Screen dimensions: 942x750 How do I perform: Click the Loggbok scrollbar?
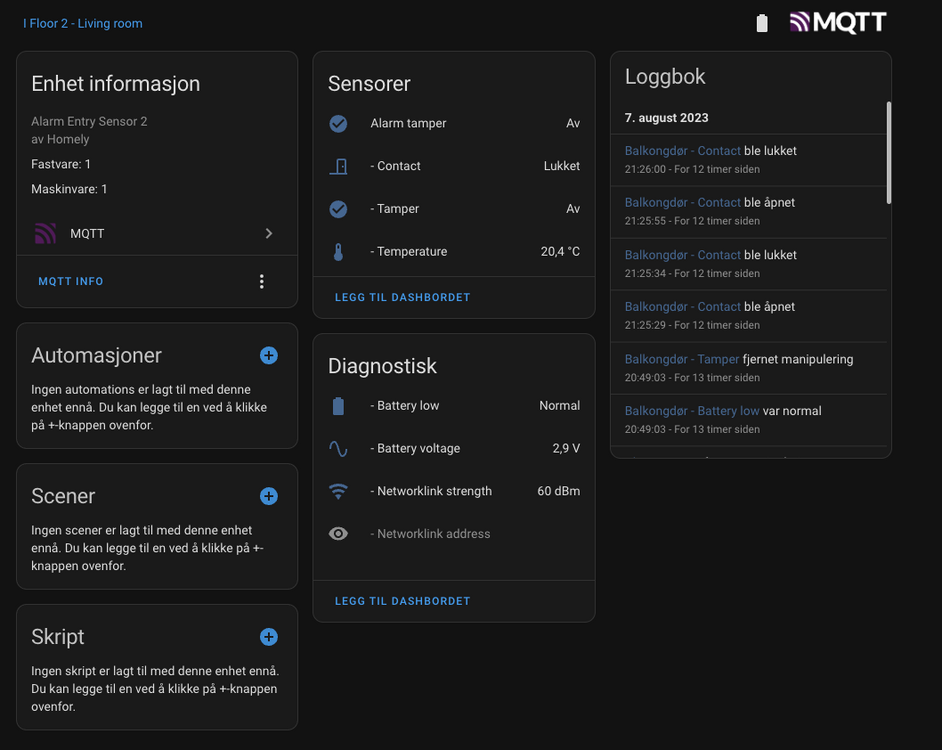888,153
